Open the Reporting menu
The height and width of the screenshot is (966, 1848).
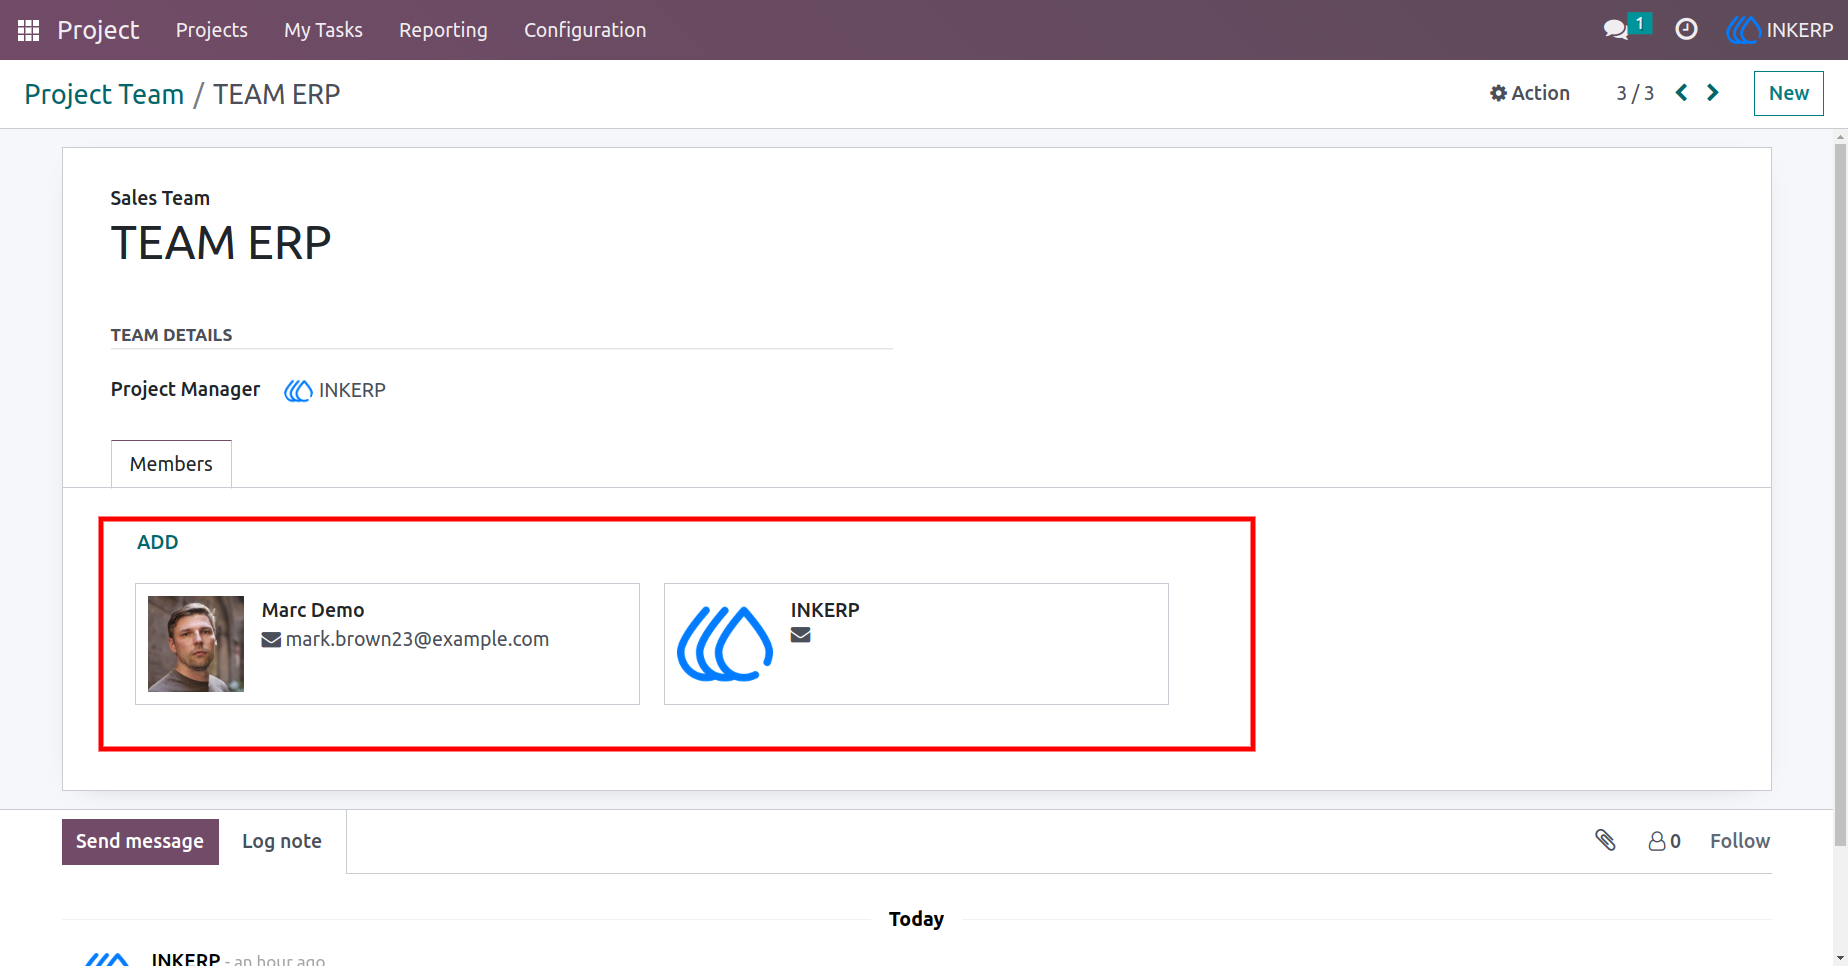pos(443,30)
